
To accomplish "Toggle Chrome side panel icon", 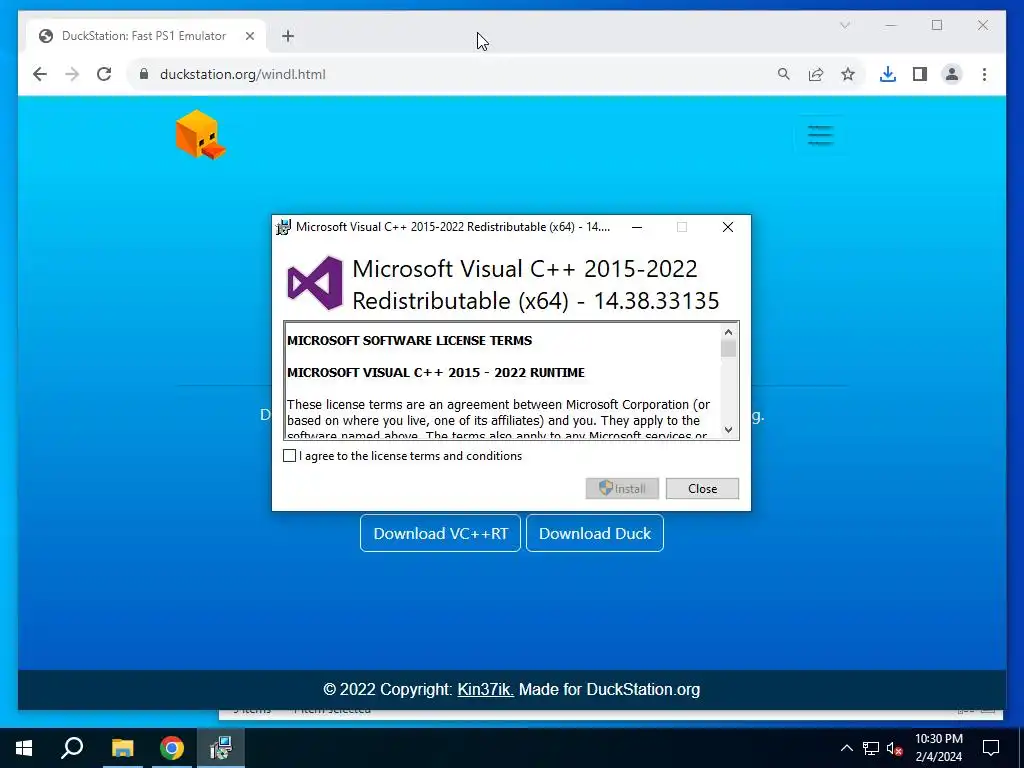I will pos(920,74).
